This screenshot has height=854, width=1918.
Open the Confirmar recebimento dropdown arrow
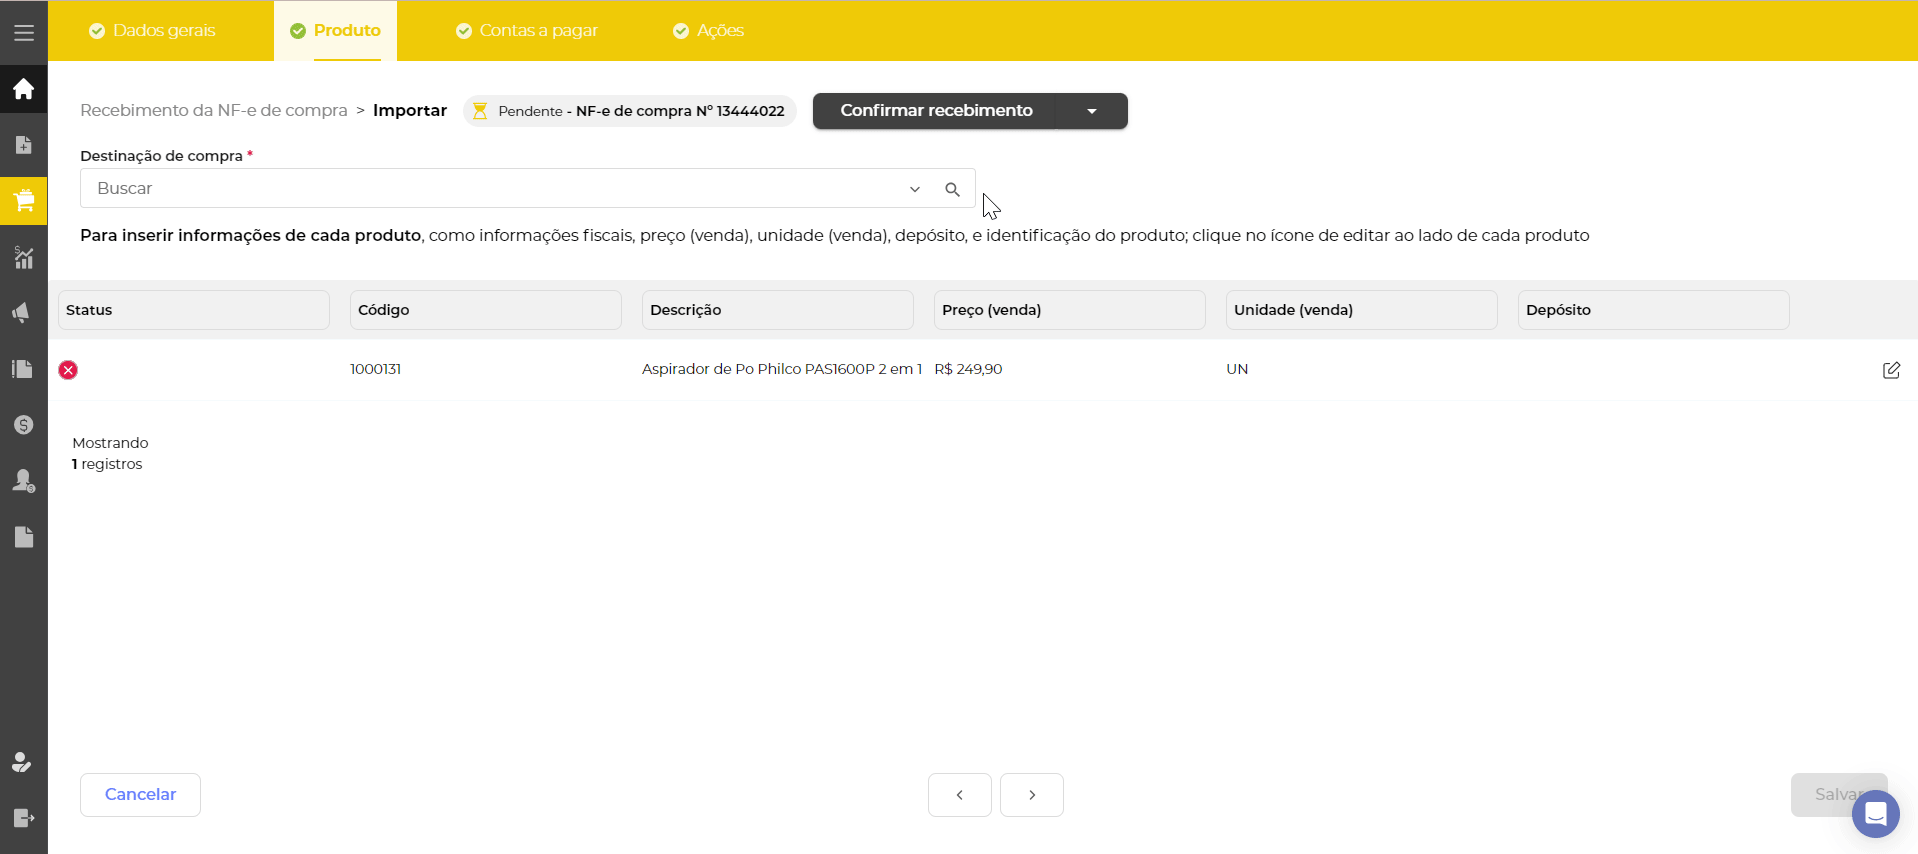[x=1092, y=111]
